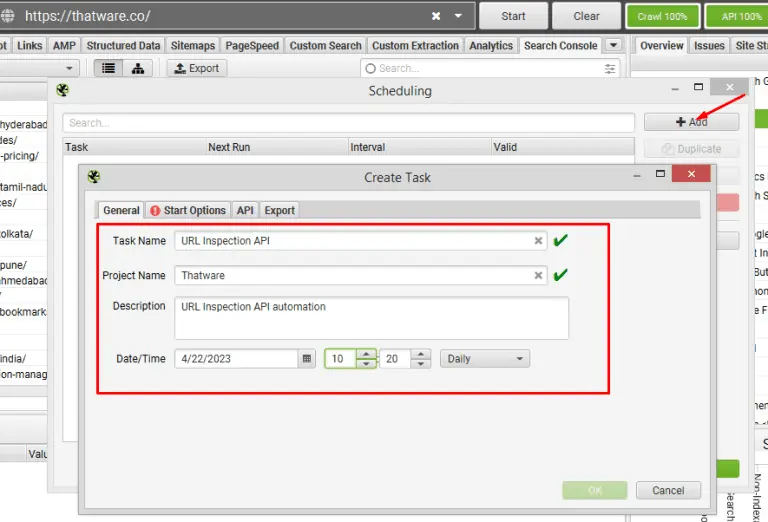Click the date field showing 4/22/2023

coord(236,359)
